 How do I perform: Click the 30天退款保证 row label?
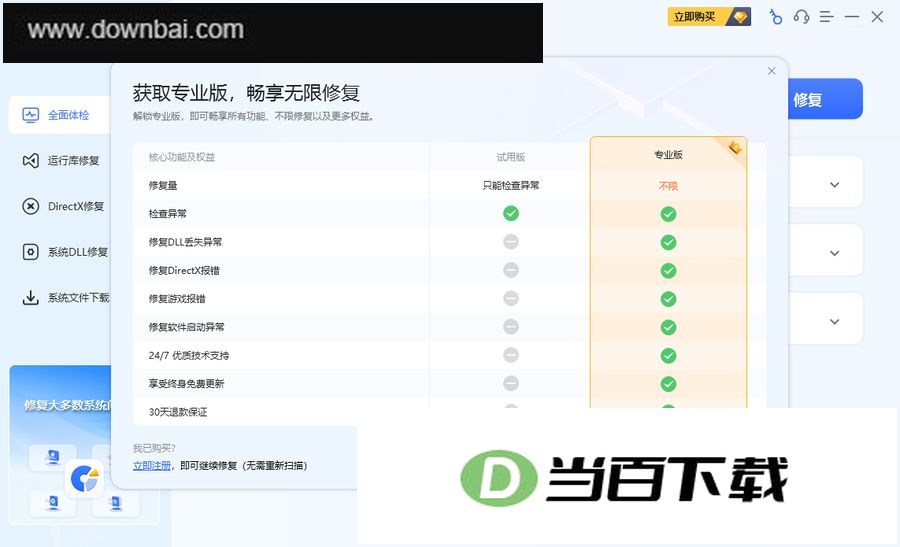click(177, 412)
